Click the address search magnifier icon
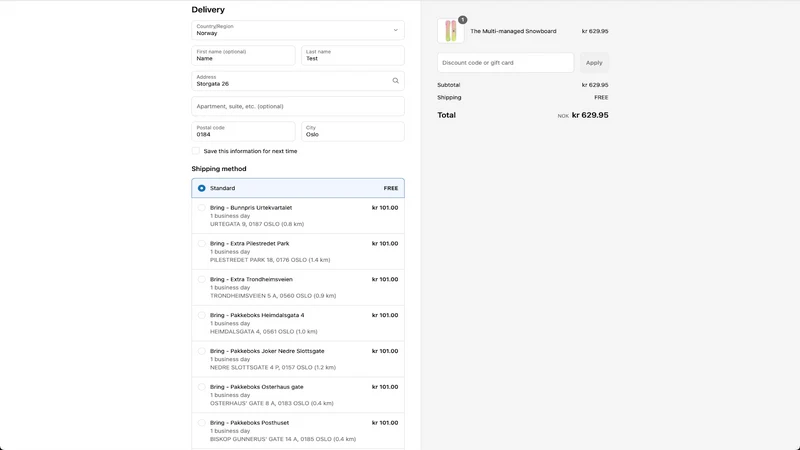Image resolution: width=800 pixels, height=450 pixels. pos(395,81)
